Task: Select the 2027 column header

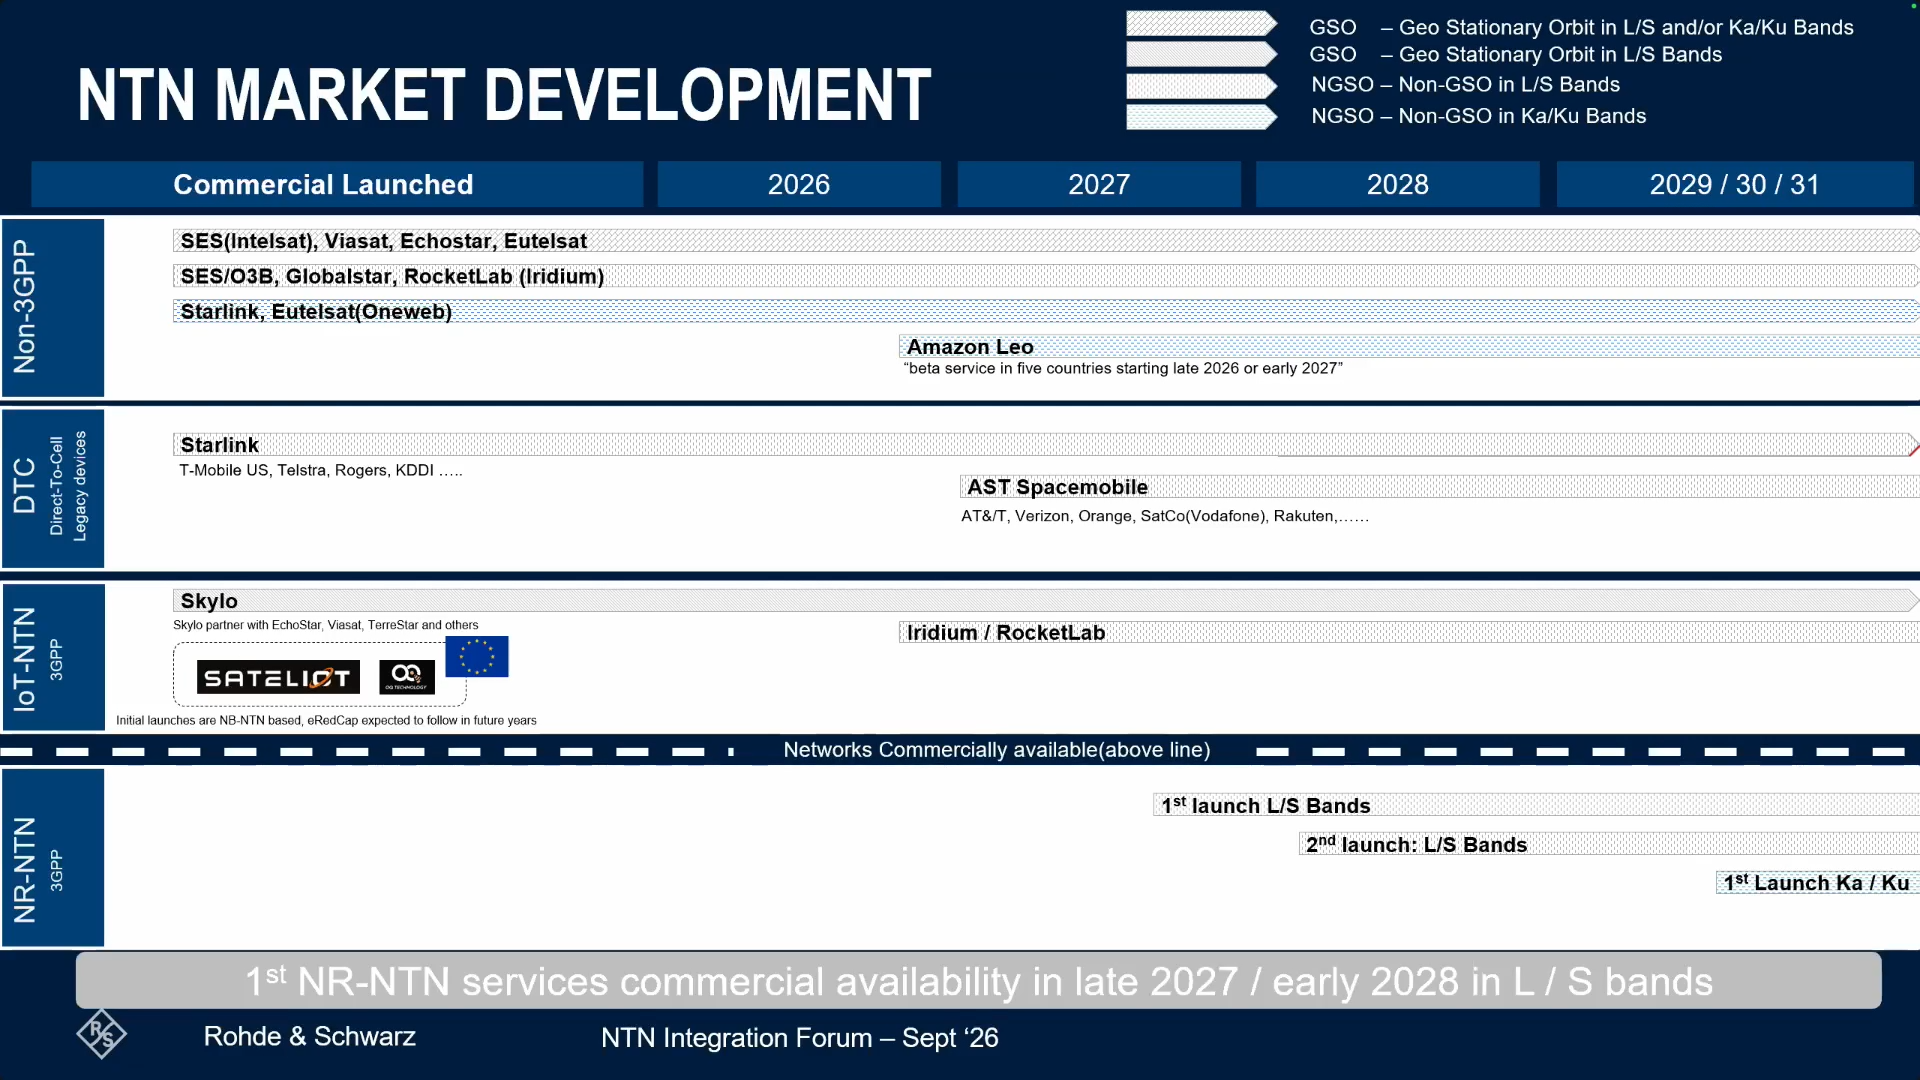Action: pos(1099,184)
